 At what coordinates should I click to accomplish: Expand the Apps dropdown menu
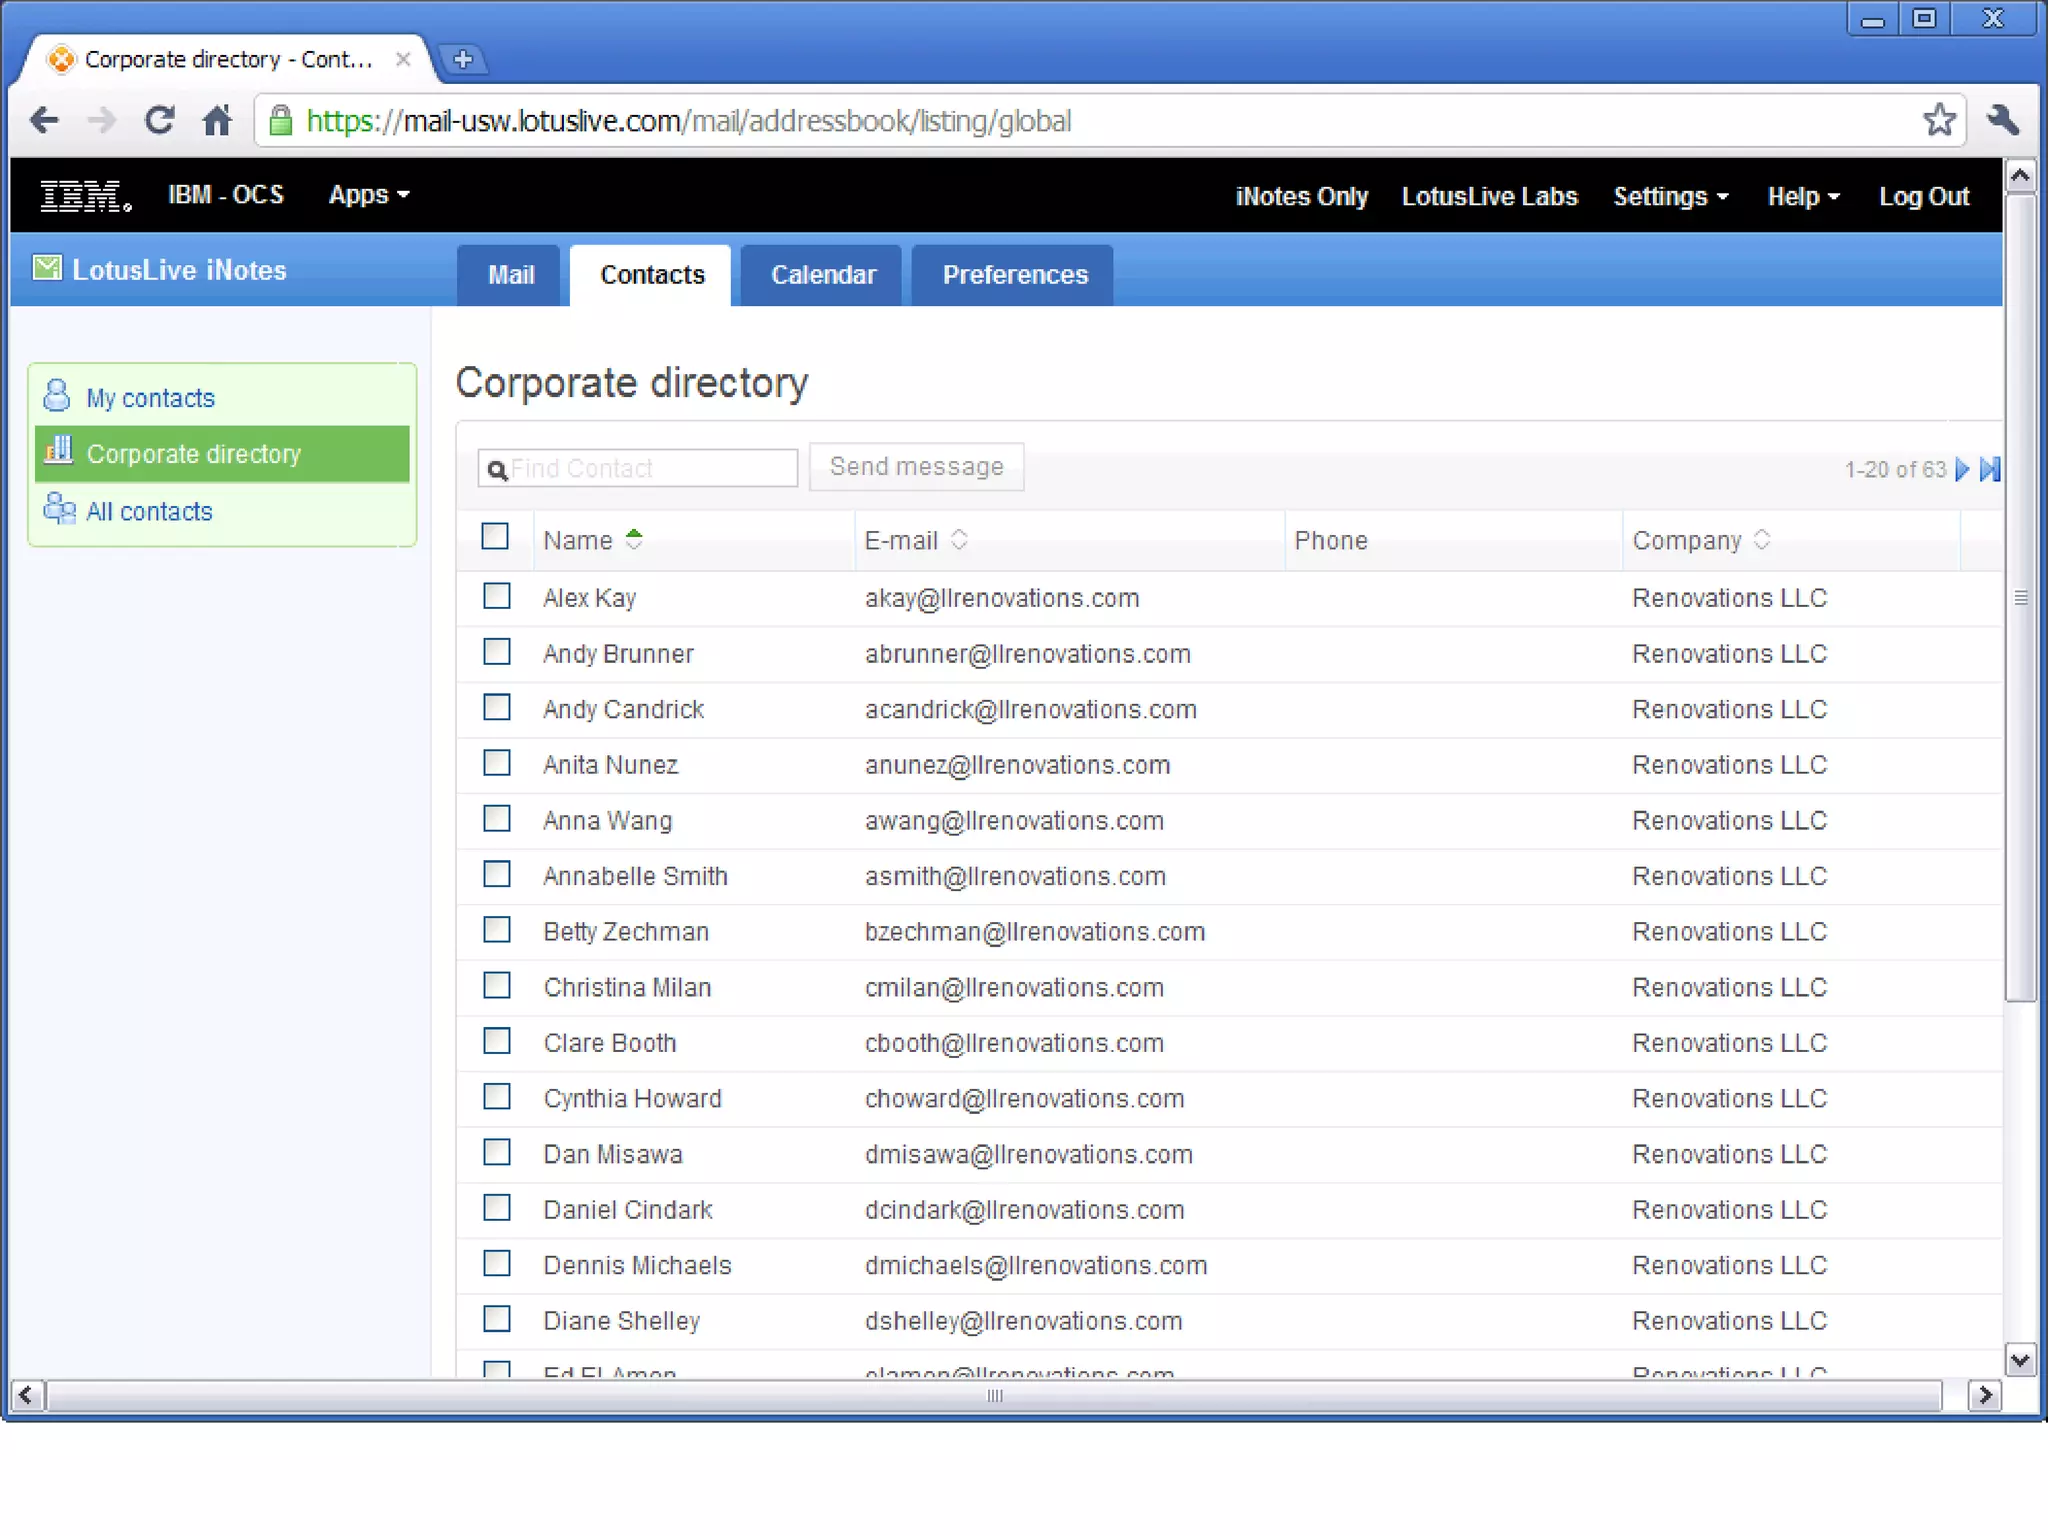click(368, 195)
